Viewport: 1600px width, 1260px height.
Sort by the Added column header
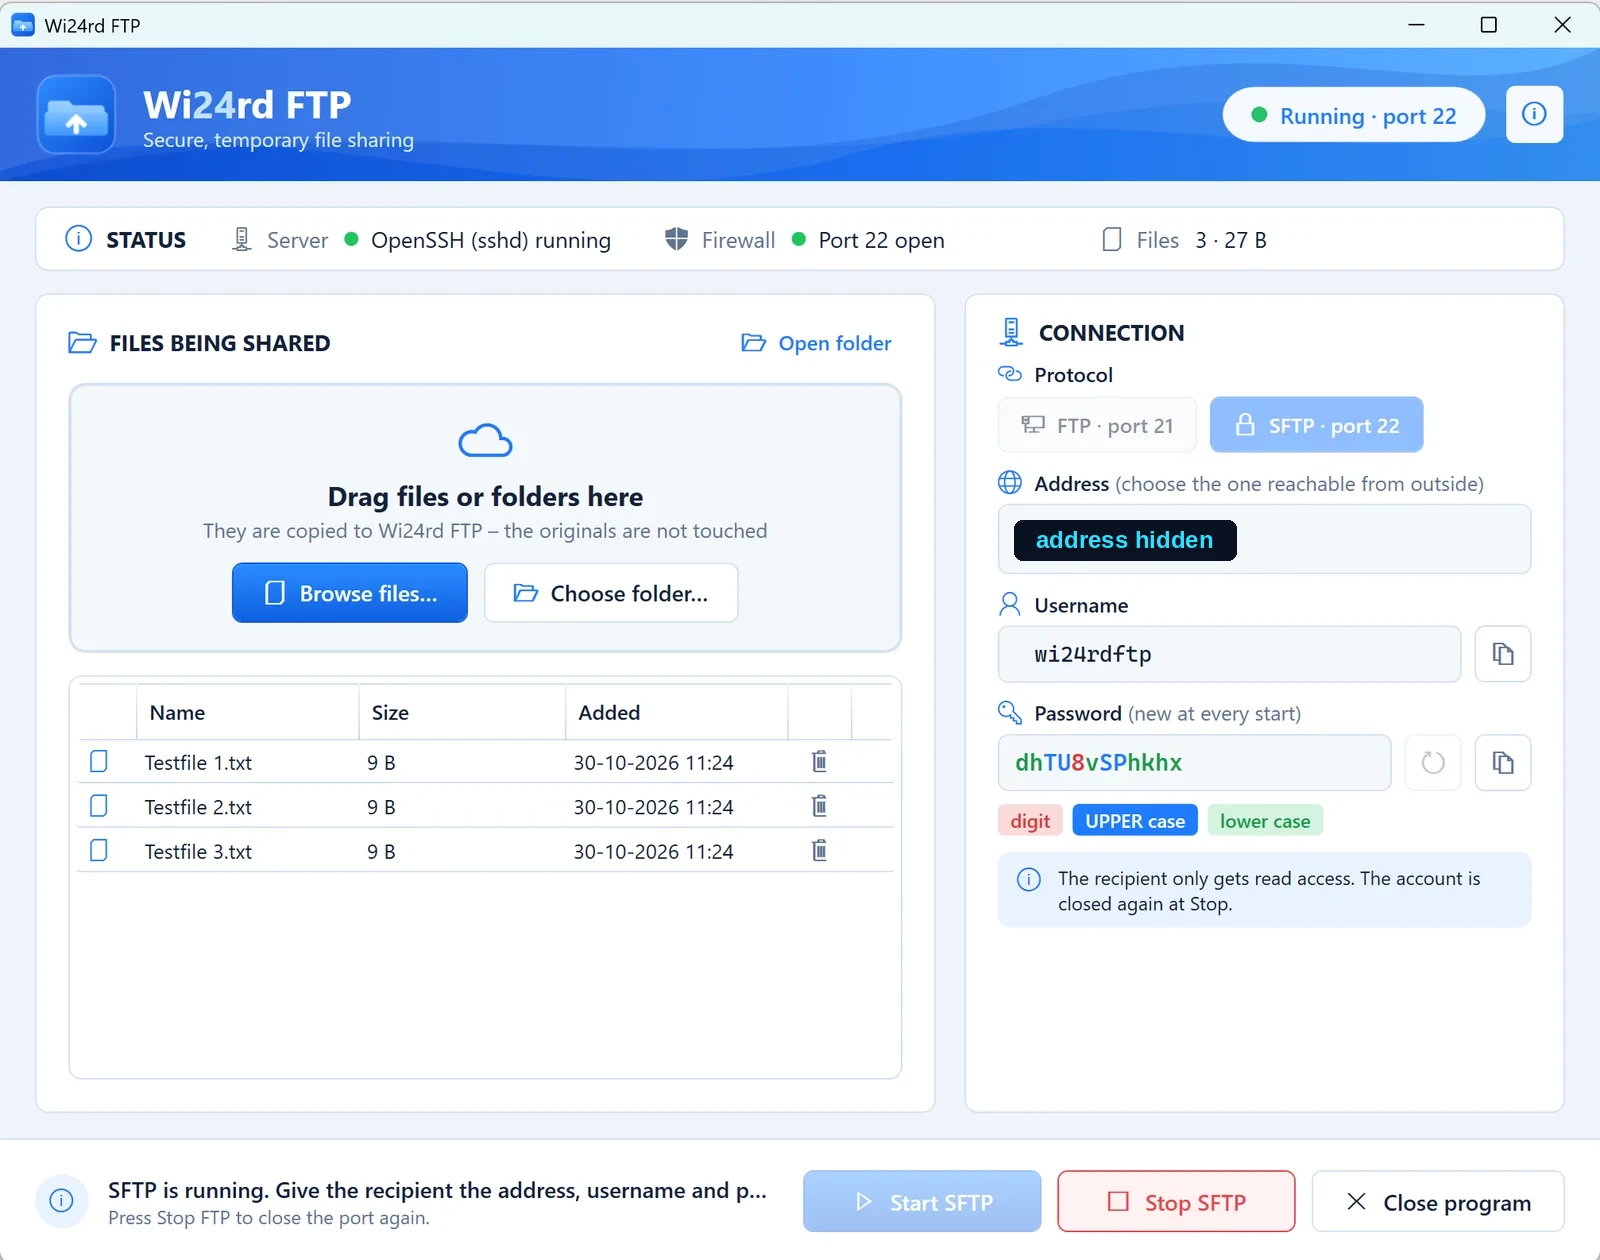tap(677, 713)
